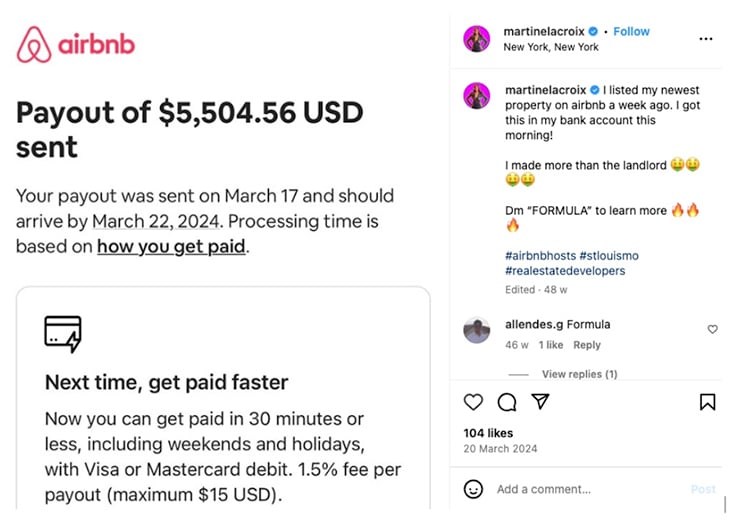Screen dimensions: 750x528
Task: Save the post with the bookmark icon
Action: [x=707, y=402]
